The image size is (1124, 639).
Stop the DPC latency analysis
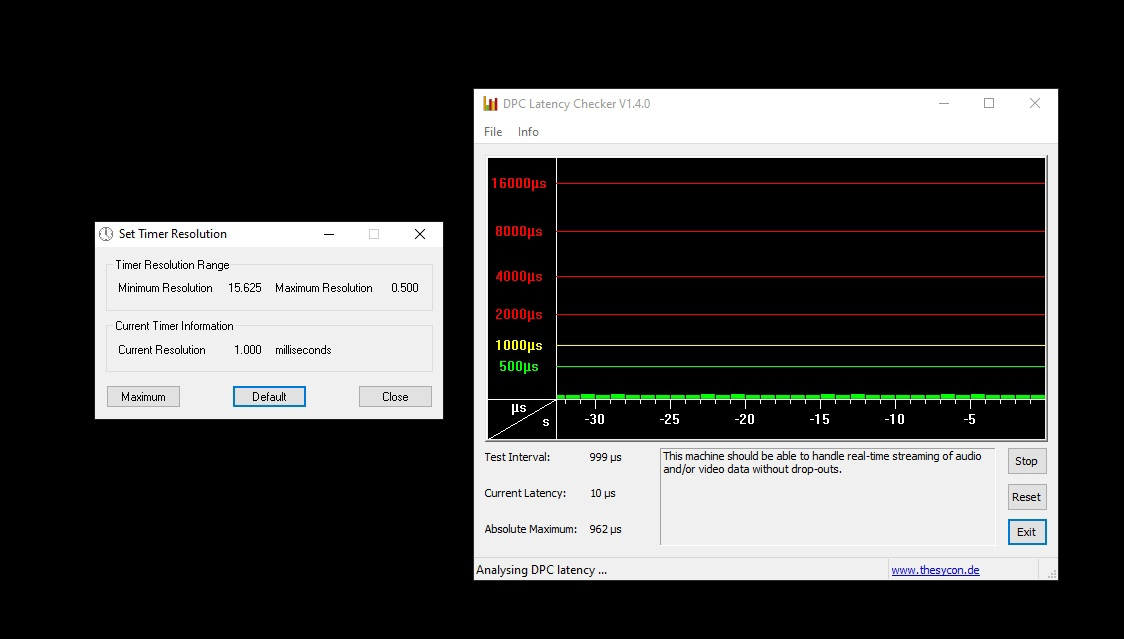(1026, 461)
